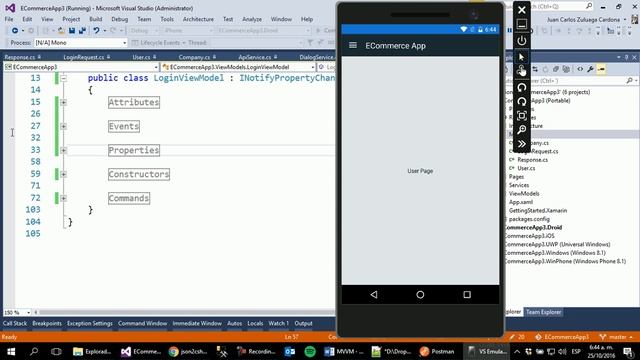The image size is (640, 360).
Task: Open the Edit menu
Action: (x=27, y=19)
